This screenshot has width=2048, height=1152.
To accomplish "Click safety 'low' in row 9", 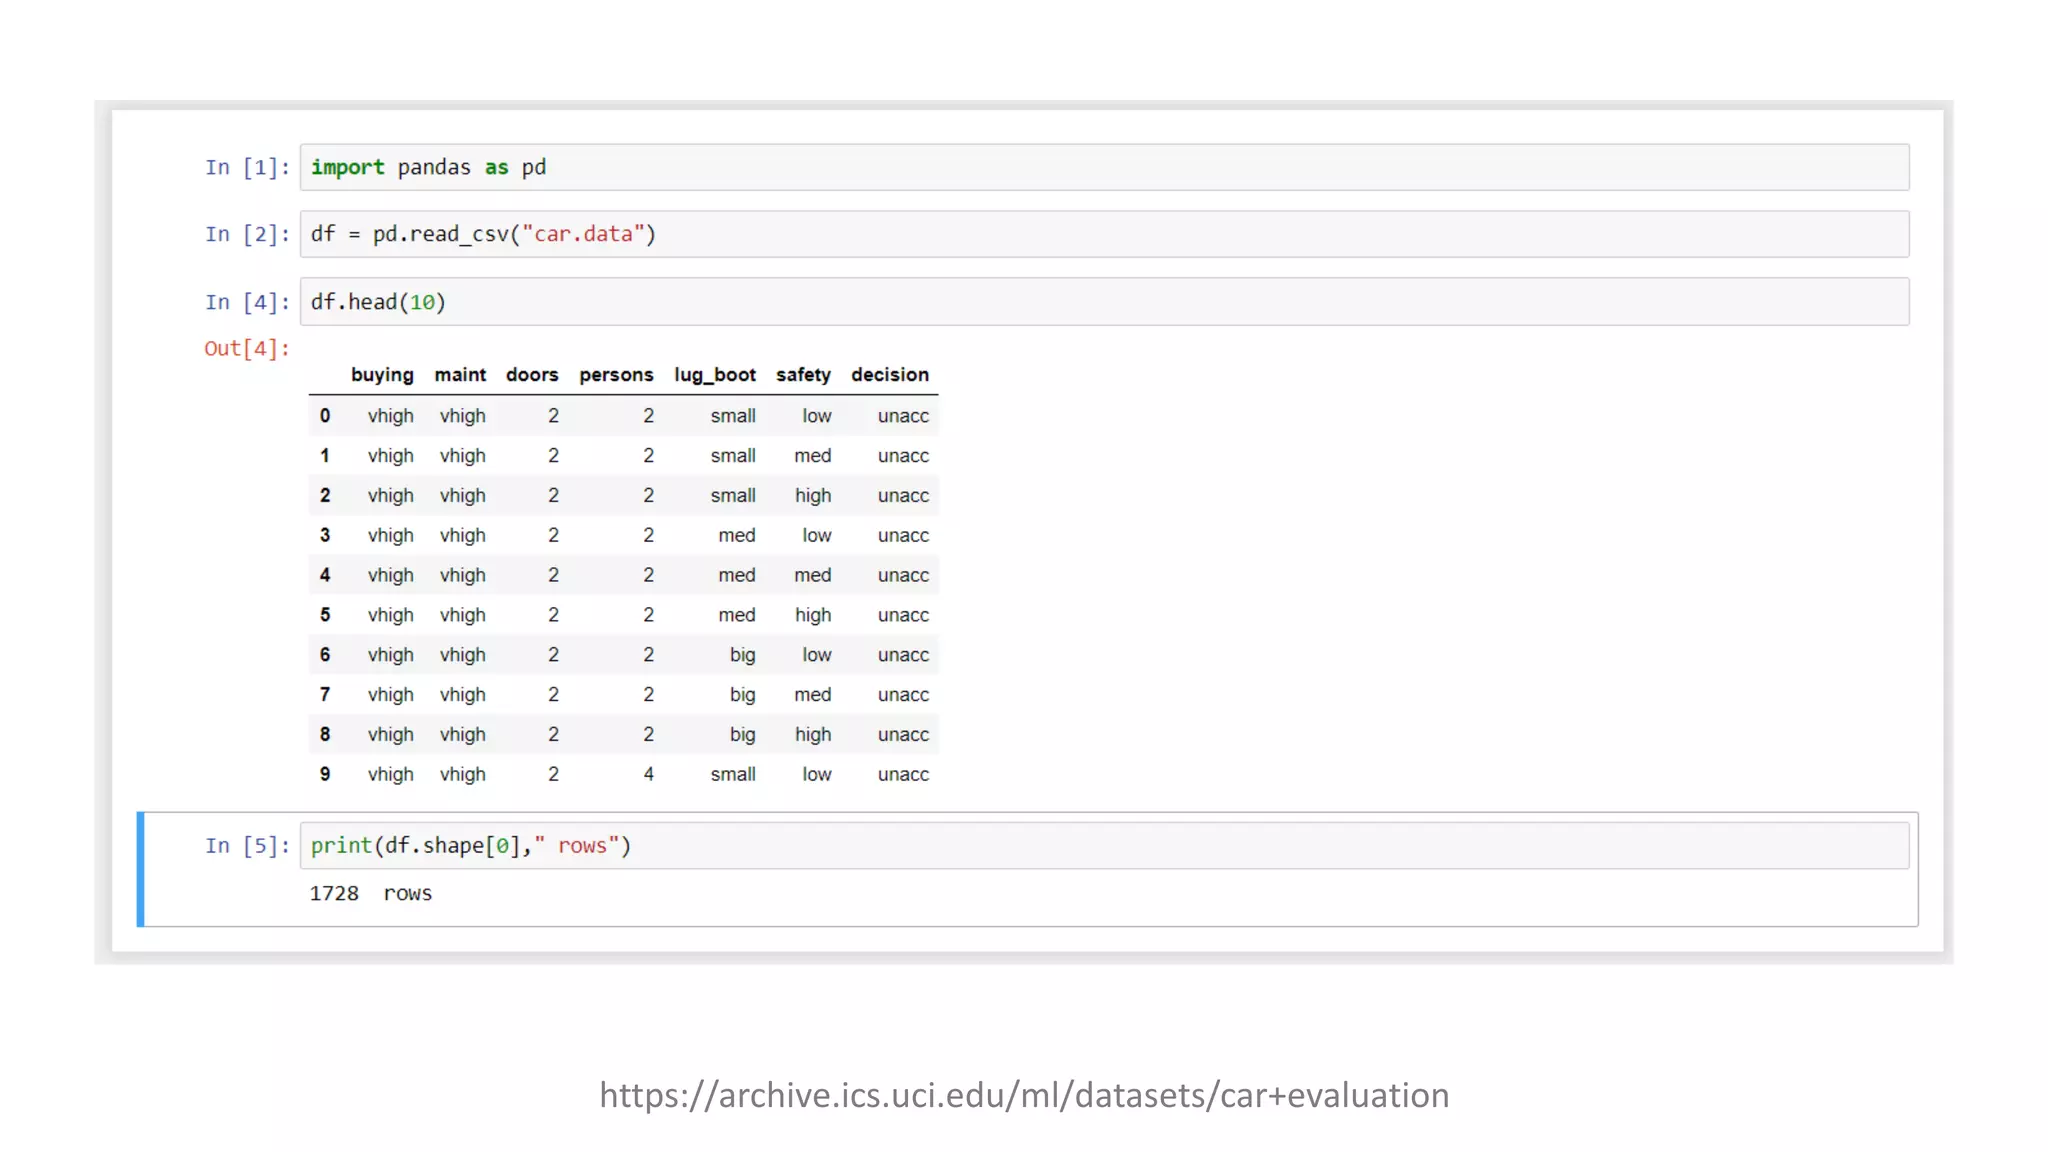I will point(816,774).
